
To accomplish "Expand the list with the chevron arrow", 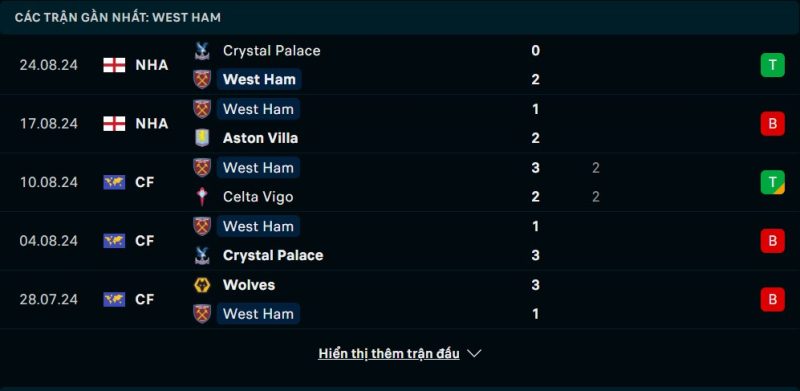I will pyautogui.click(x=474, y=353).
